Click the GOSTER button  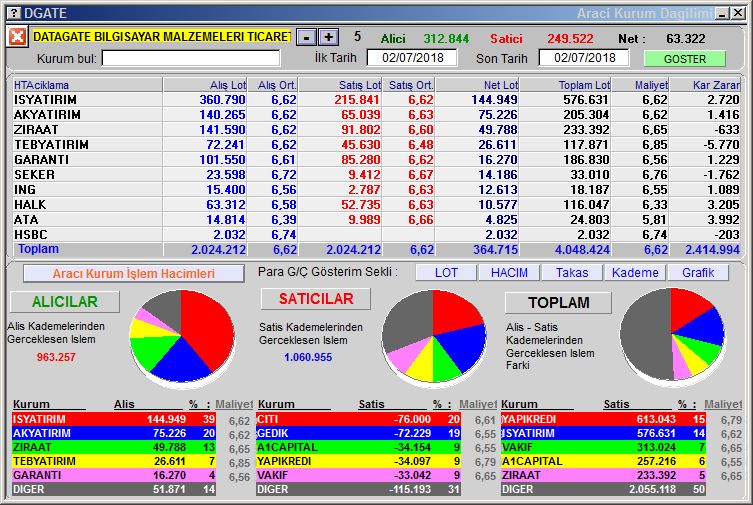pyautogui.click(x=685, y=59)
